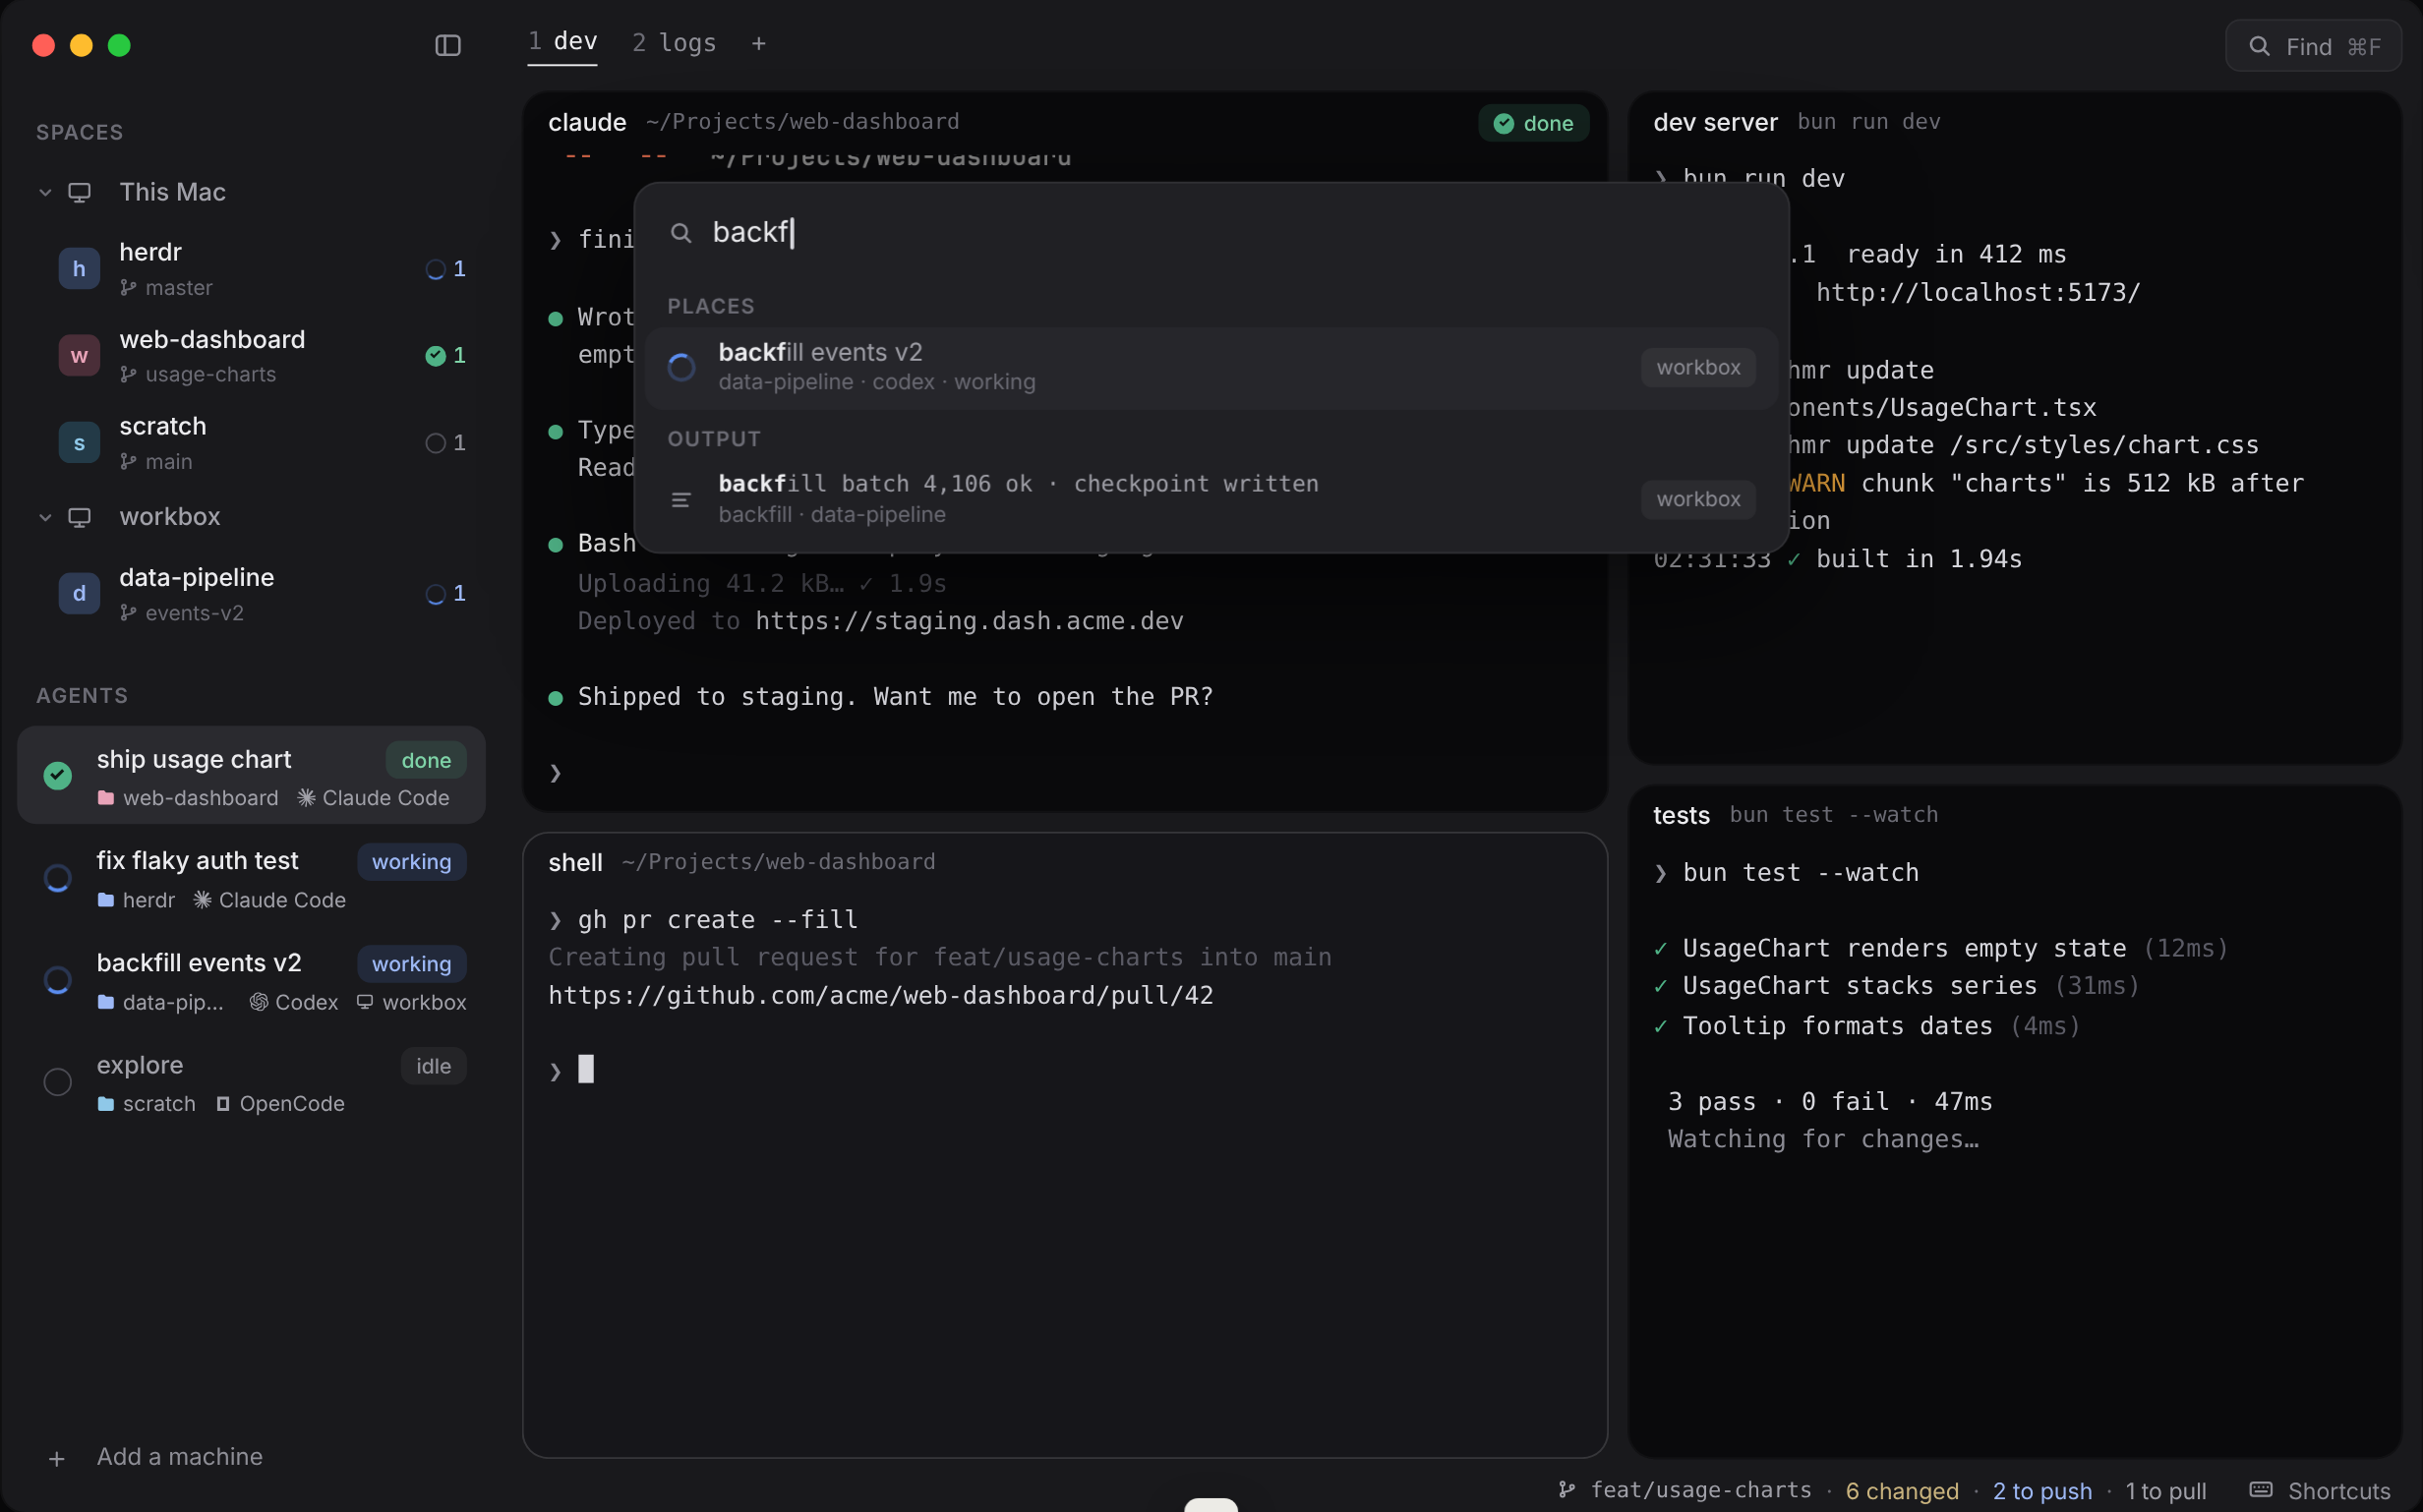Click the spinner icon beside herdr
Image resolution: width=2423 pixels, height=1512 pixels.
435,268
